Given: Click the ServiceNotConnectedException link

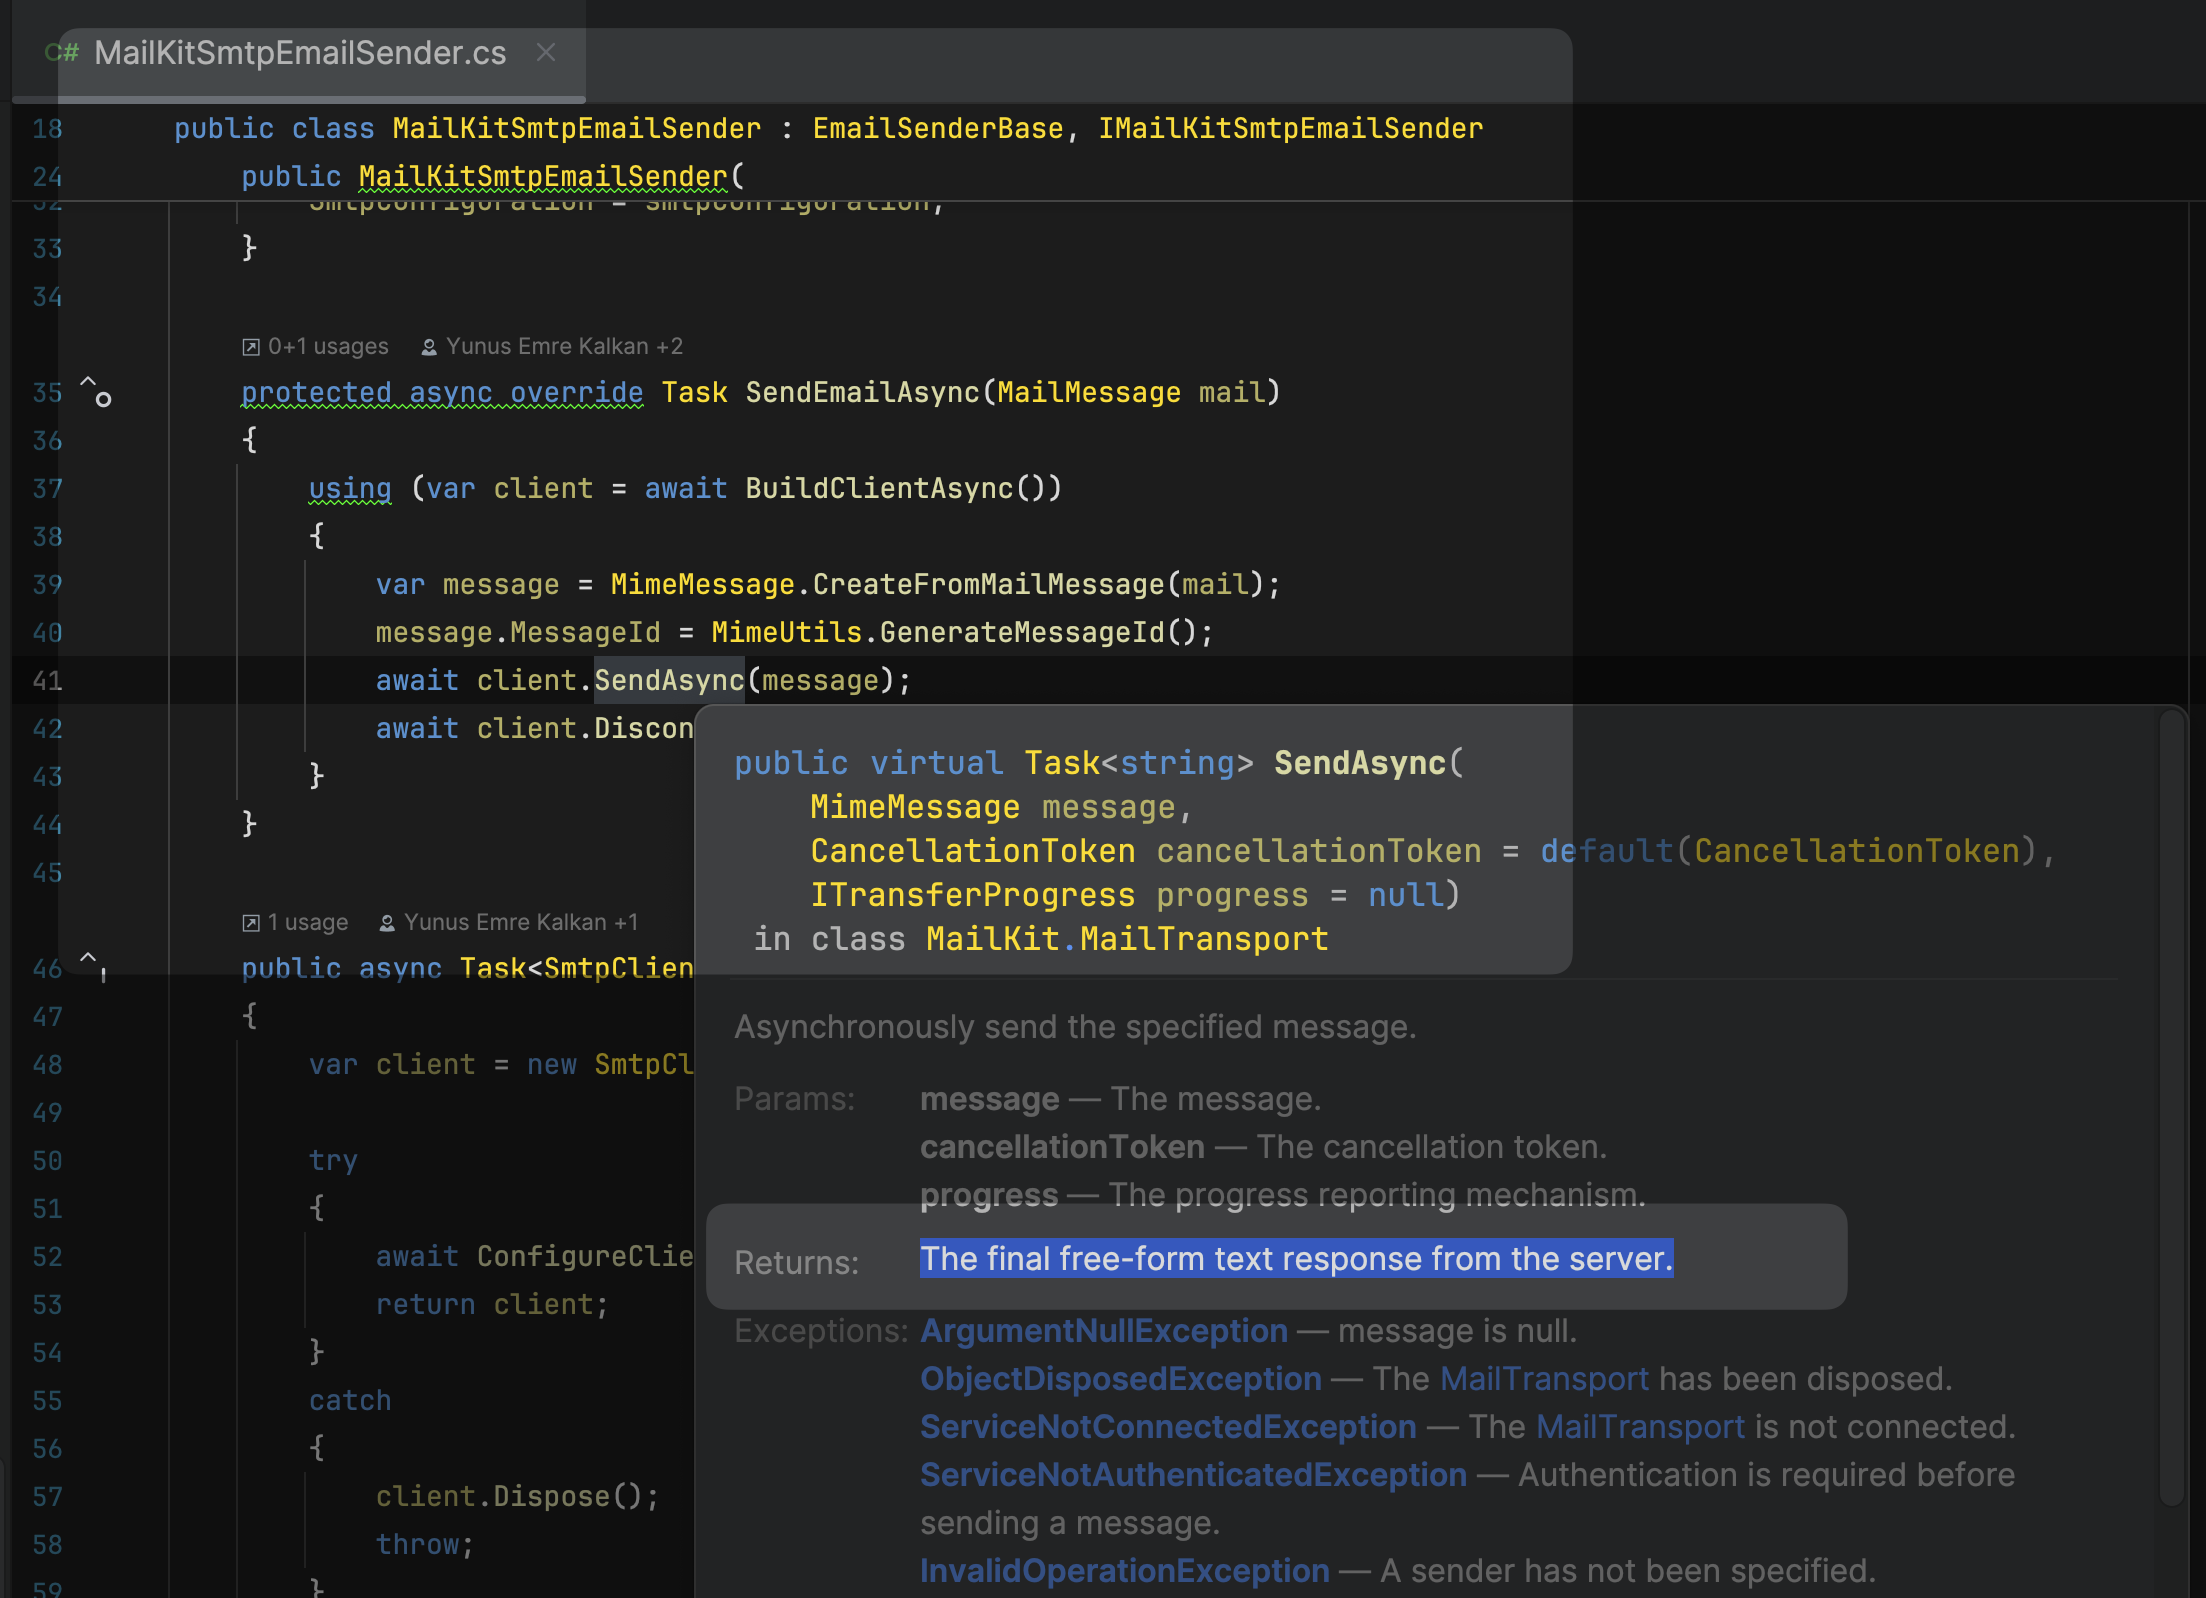Looking at the screenshot, I should tap(1167, 1427).
